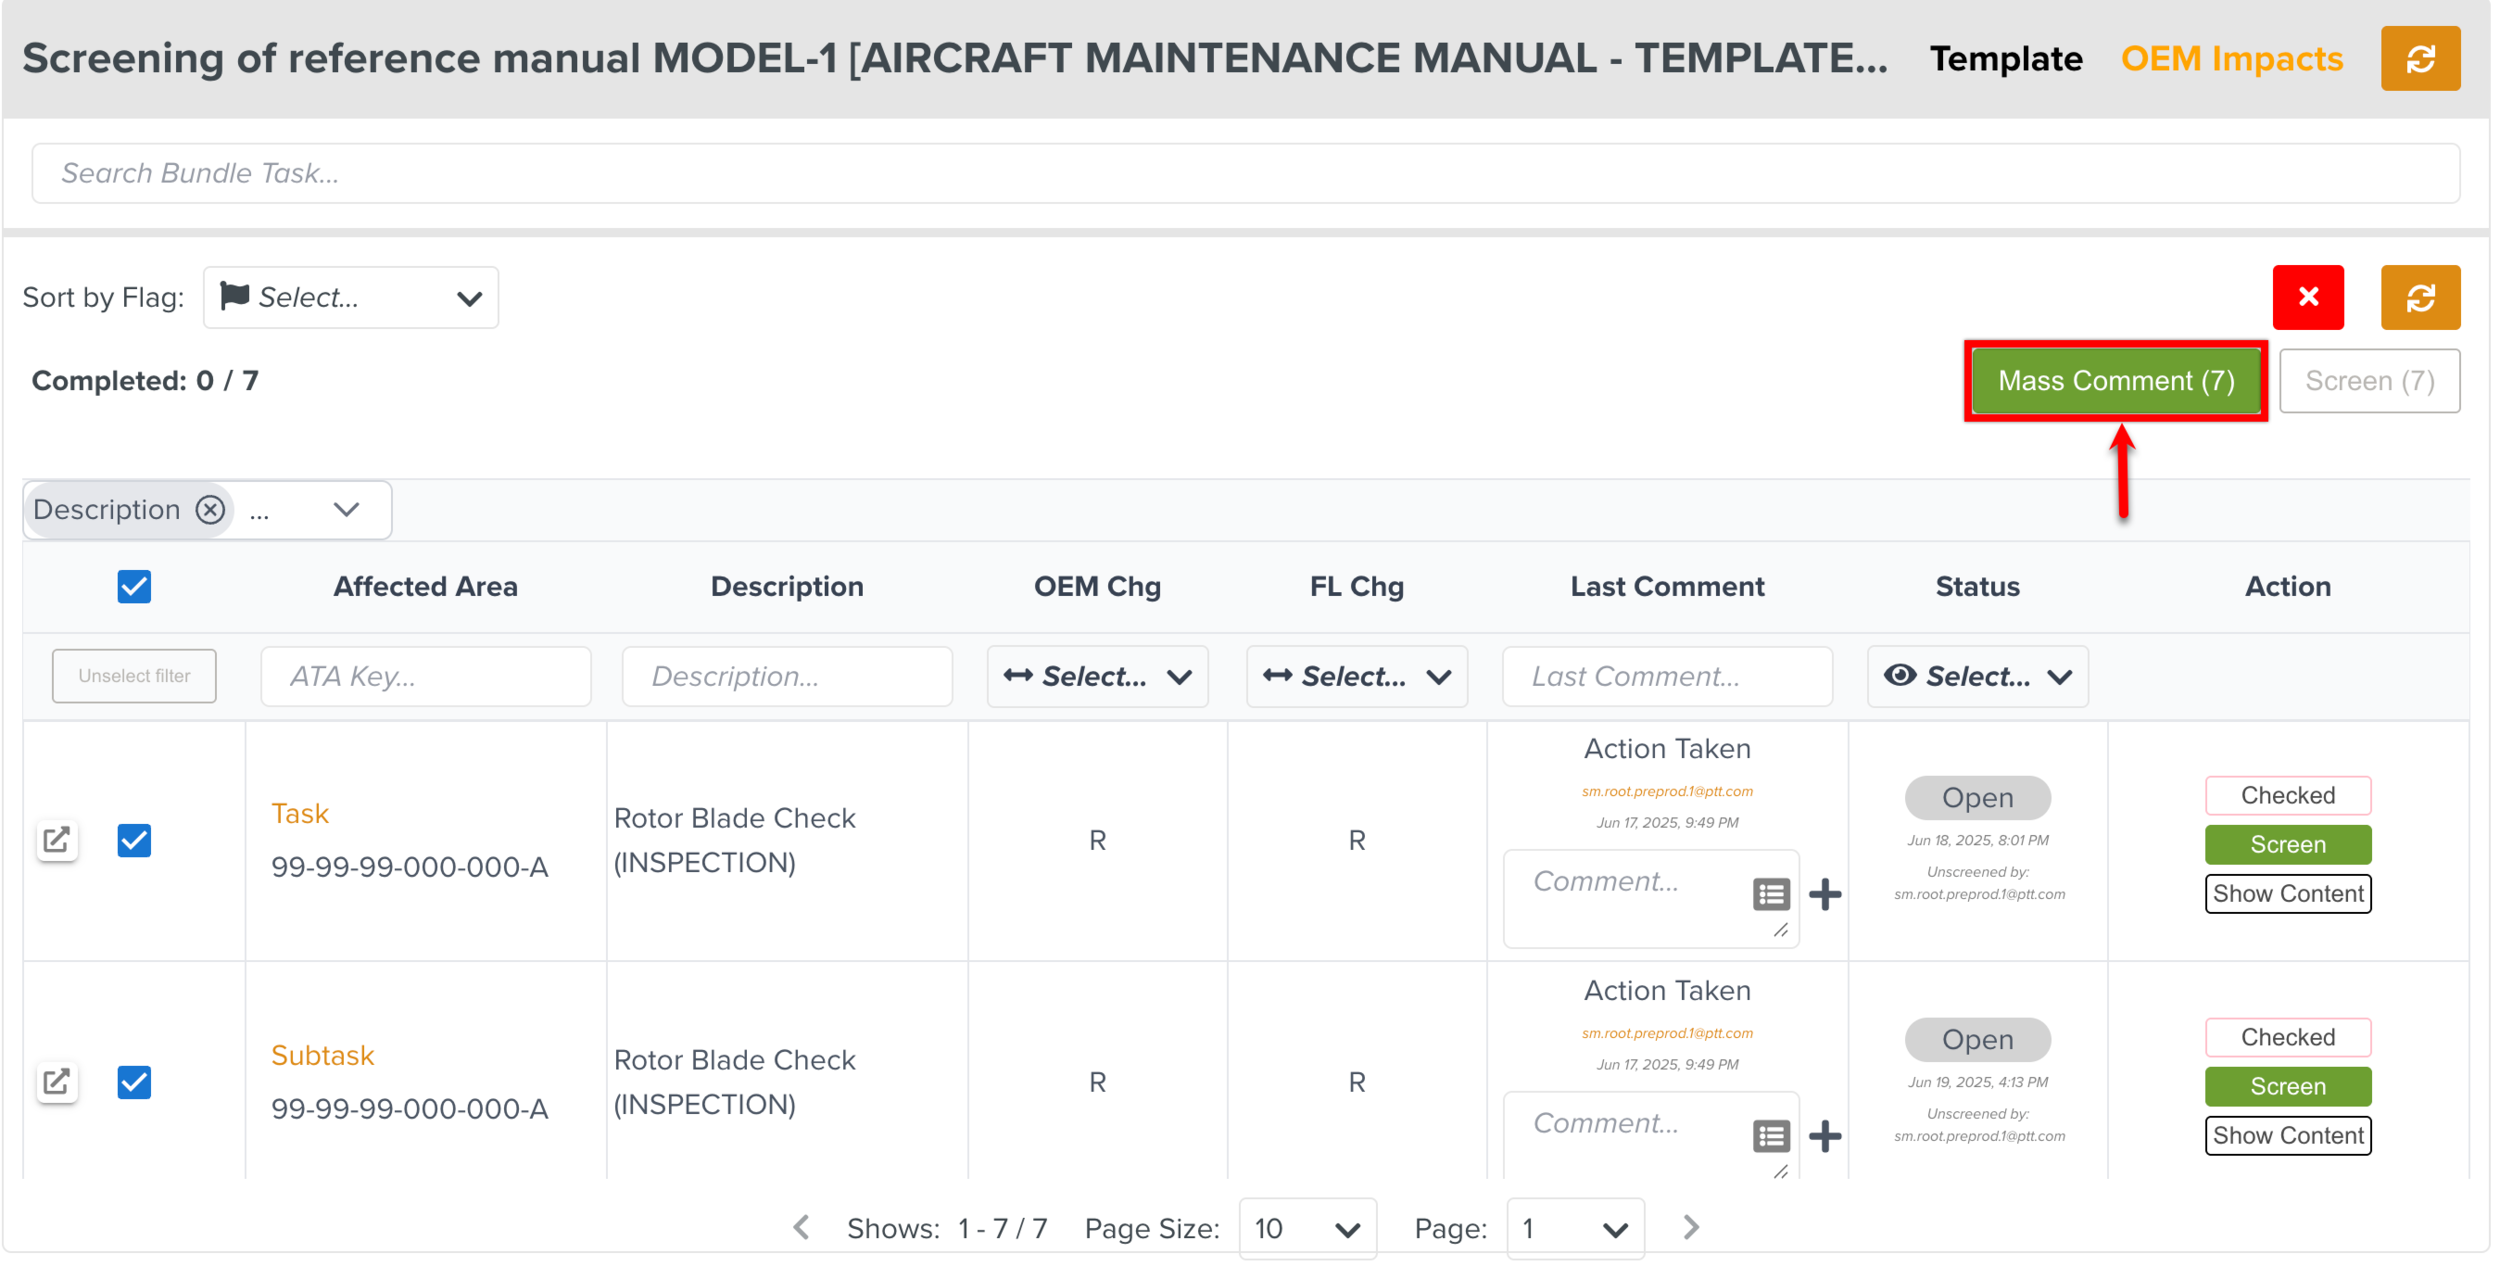Open the Page Size dropdown
The width and height of the screenshot is (2500, 1266).
[x=1306, y=1229]
